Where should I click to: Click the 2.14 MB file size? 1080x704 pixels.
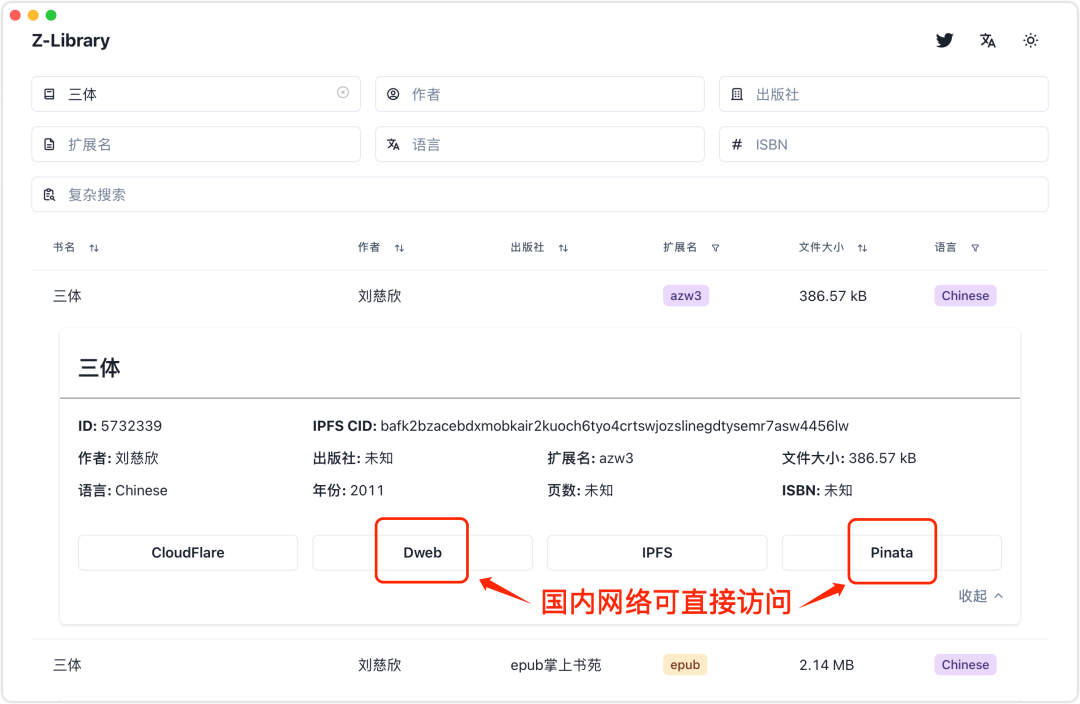point(827,665)
